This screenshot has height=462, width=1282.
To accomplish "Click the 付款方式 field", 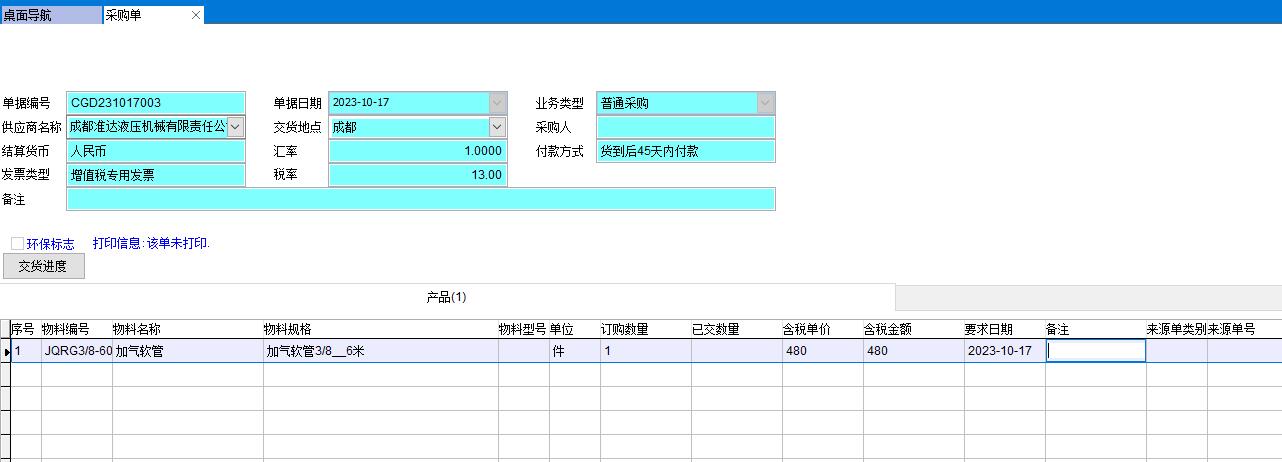I will 685,151.
